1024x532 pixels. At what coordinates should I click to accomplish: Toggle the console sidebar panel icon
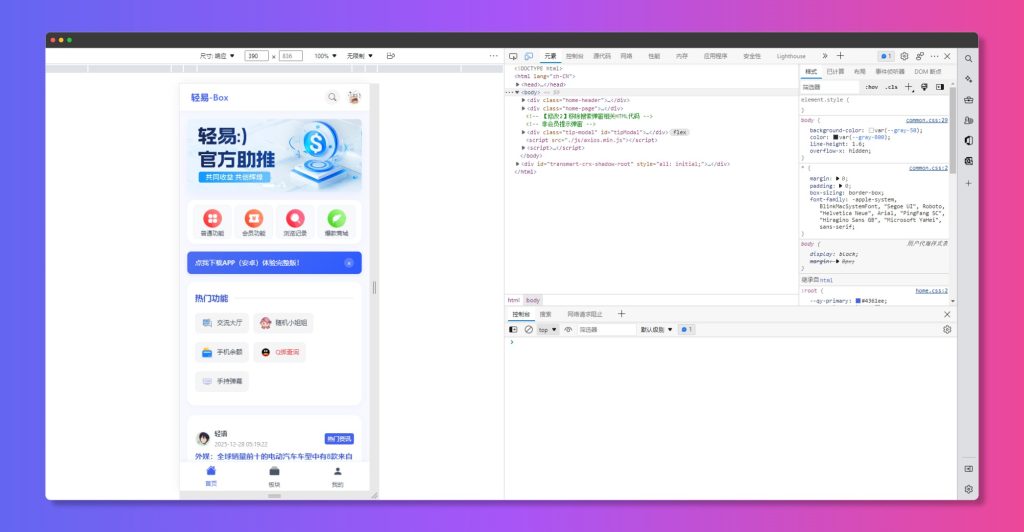tap(513, 329)
